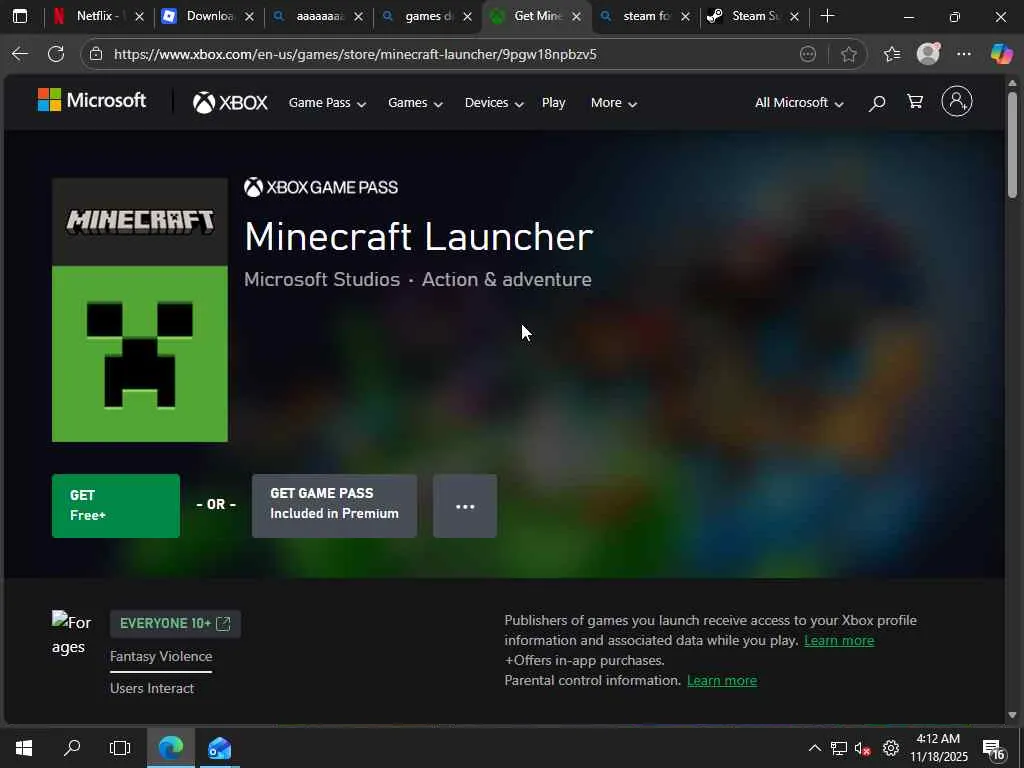Click the page vertical scrollbar thumb
The width and height of the screenshot is (1024, 768).
[x=1012, y=144]
